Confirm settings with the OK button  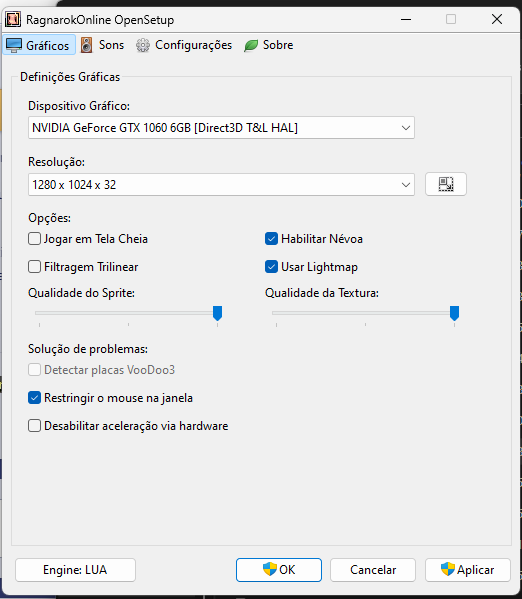[x=279, y=570]
